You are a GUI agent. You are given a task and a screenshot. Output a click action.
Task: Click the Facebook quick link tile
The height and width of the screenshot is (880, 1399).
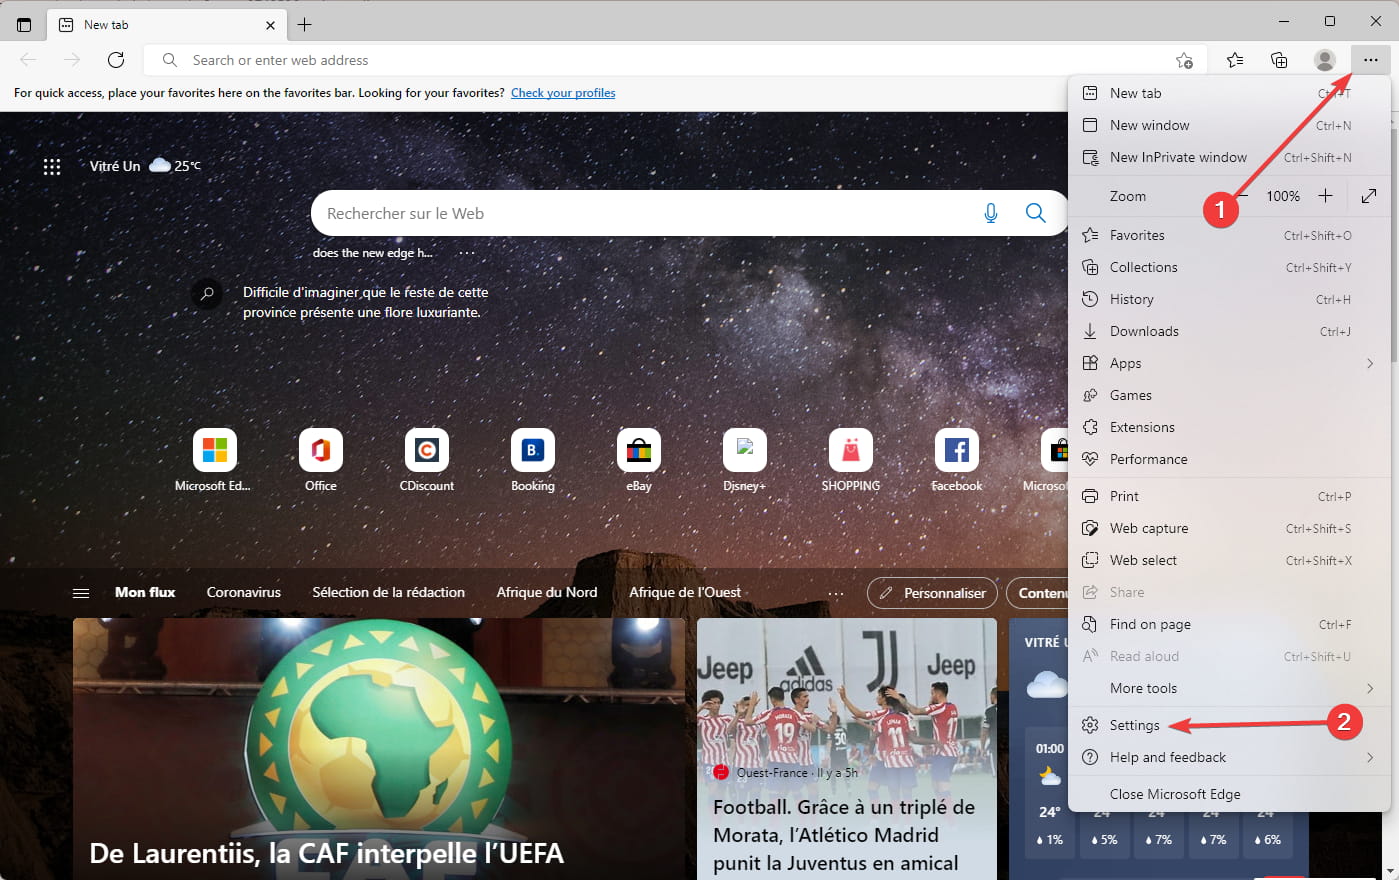956,461
